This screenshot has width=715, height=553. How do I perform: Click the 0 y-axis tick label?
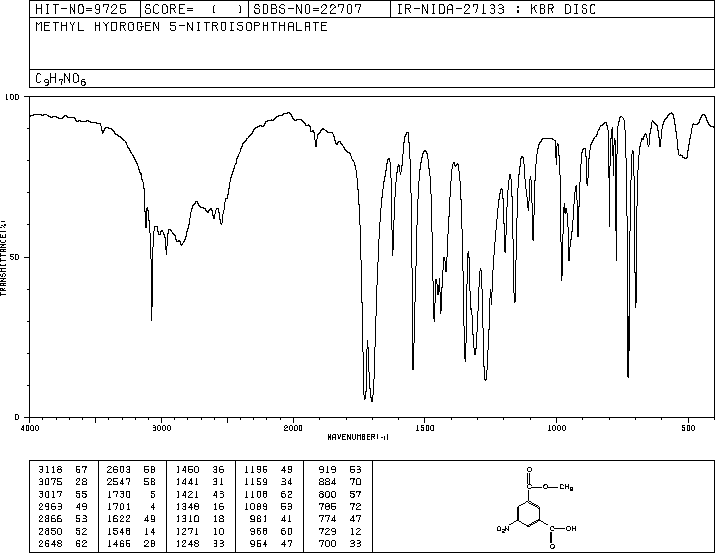tap(17, 417)
